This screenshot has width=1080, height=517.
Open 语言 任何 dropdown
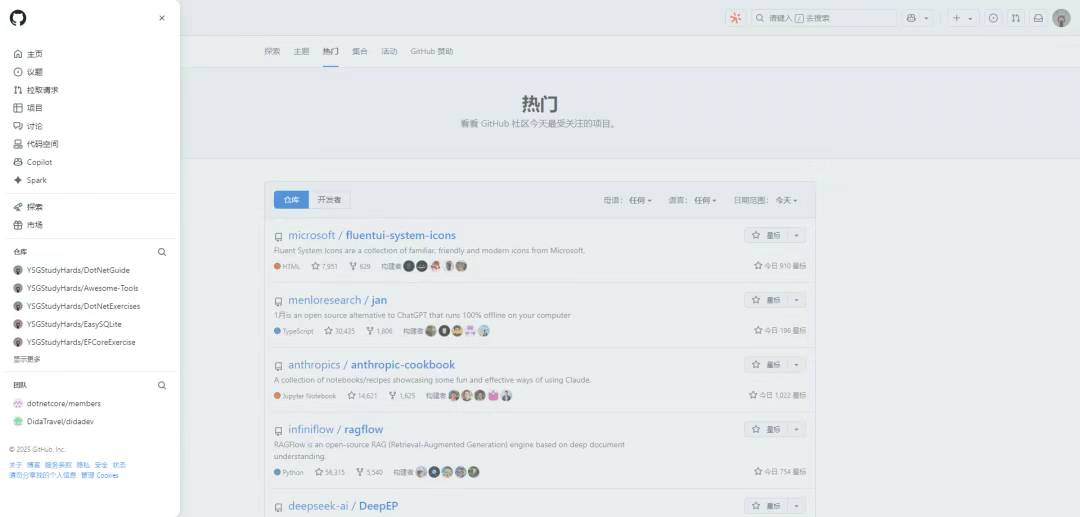click(692, 200)
